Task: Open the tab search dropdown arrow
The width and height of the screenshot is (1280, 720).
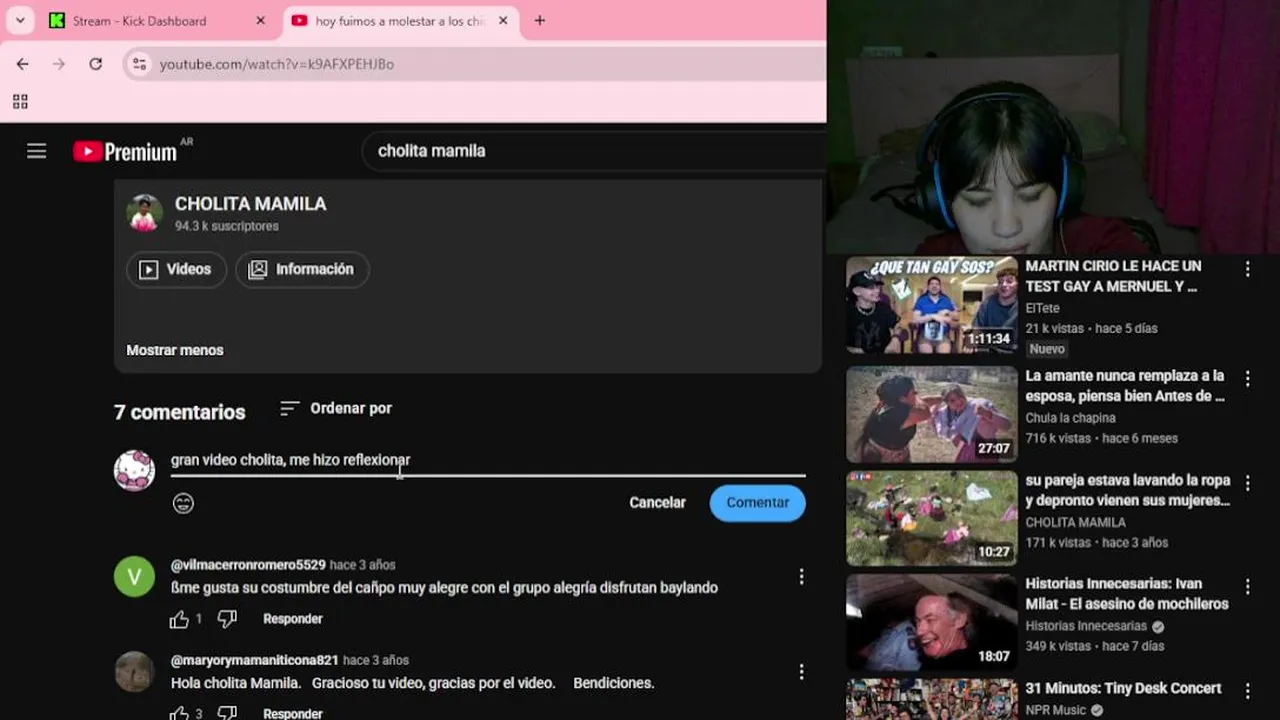Action: coord(19,20)
